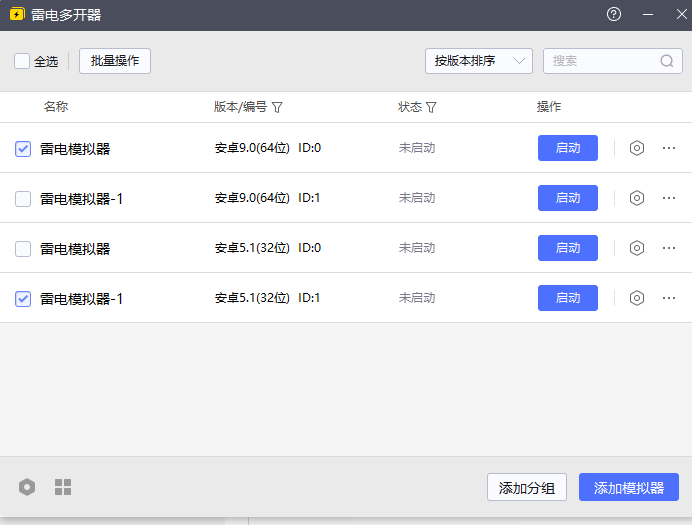
Task: Open settings for 雷电模拟器-1 安卓9.0 row
Action: 637,198
